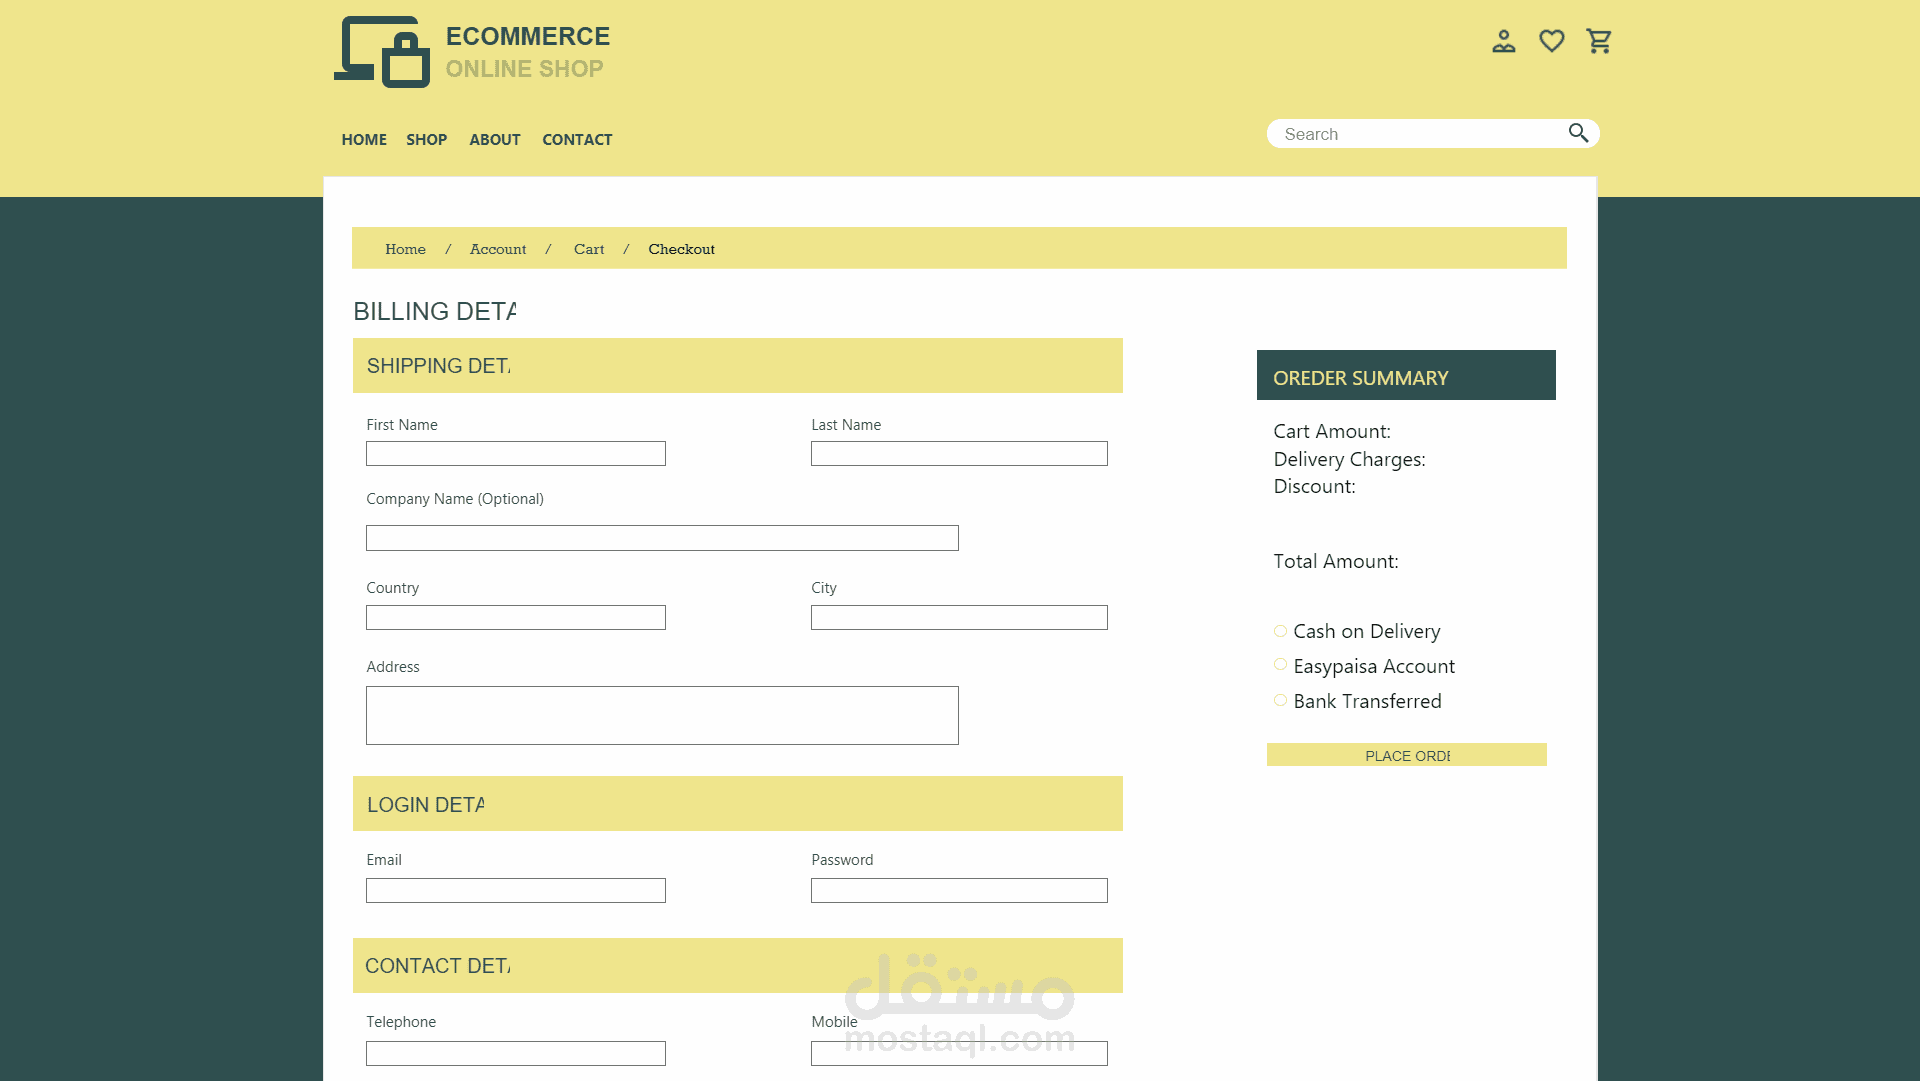Click the Company Name optional field
The height and width of the screenshot is (1081, 1920).
pyautogui.click(x=661, y=537)
